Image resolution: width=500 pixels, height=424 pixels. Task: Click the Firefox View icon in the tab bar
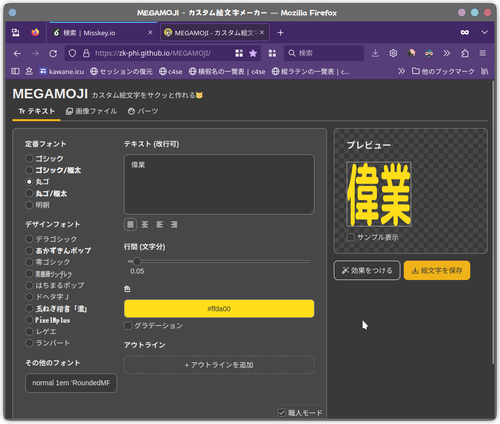click(x=16, y=32)
